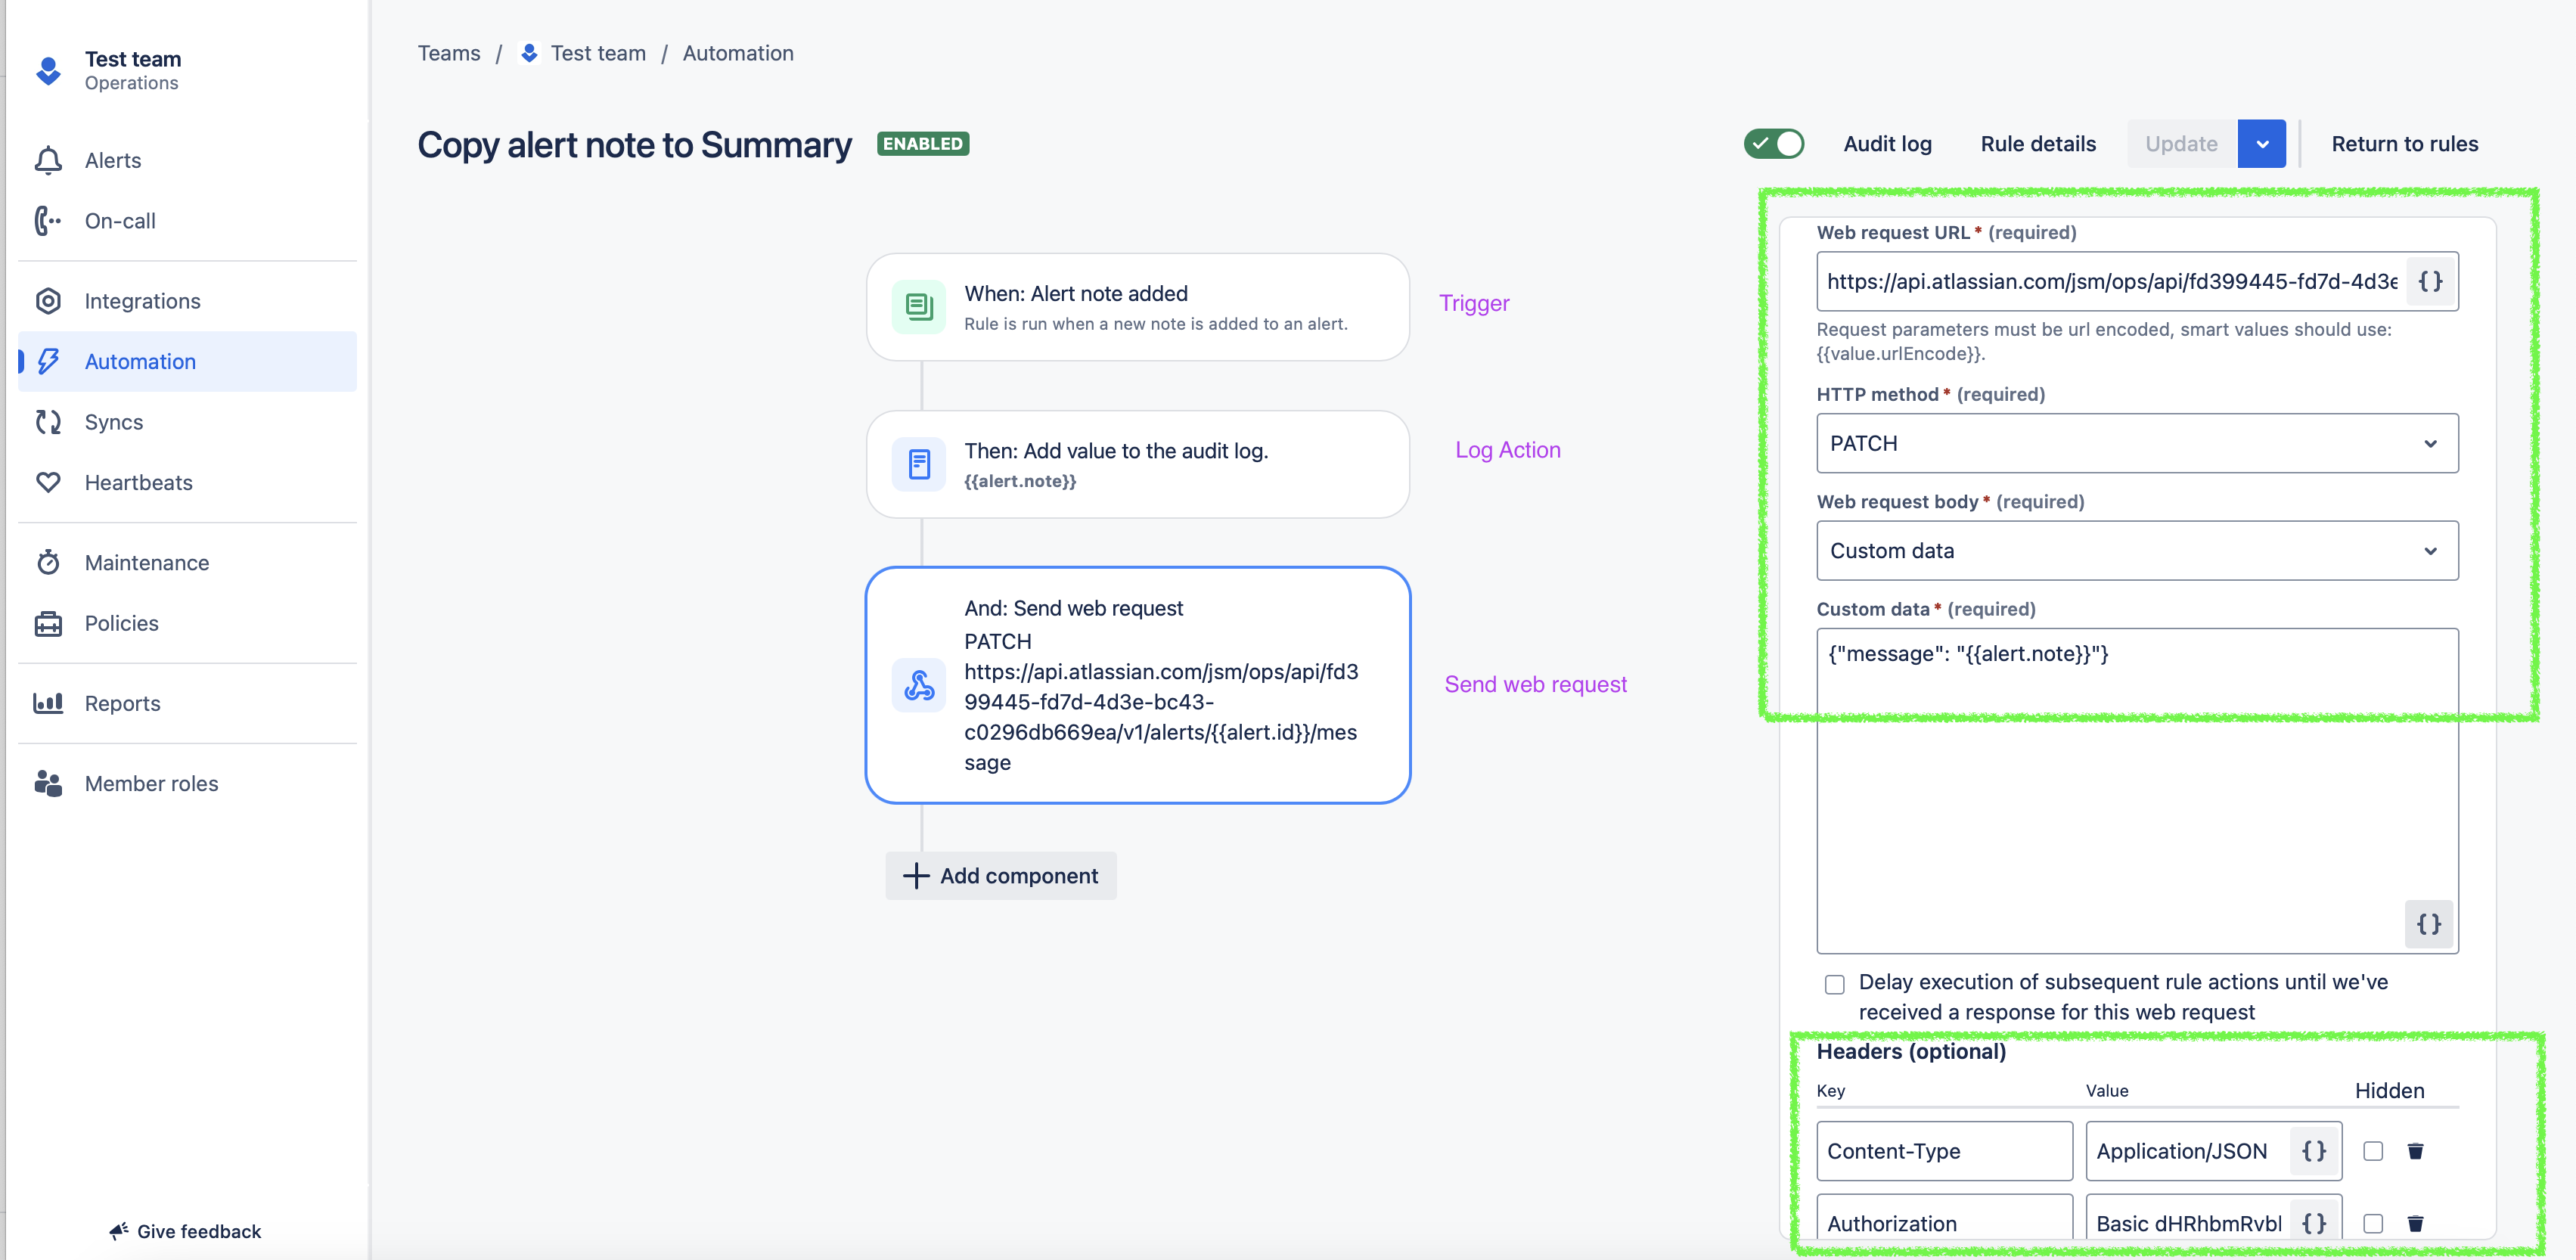Open Heartbeats in the sidebar
The image size is (2576, 1260).
[187, 482]
